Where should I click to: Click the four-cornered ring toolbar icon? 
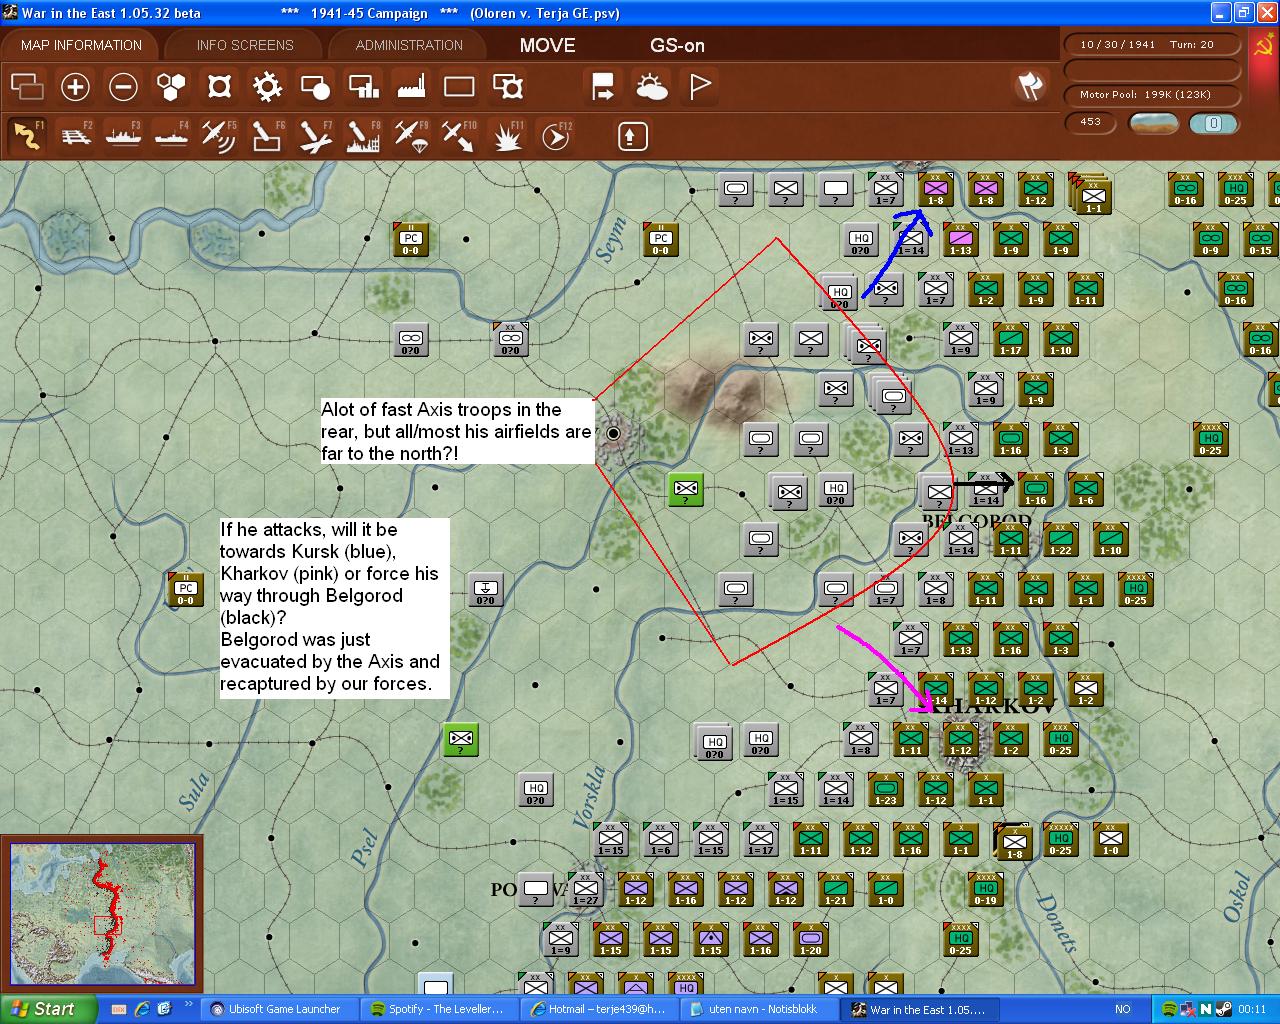coord(219,87)
